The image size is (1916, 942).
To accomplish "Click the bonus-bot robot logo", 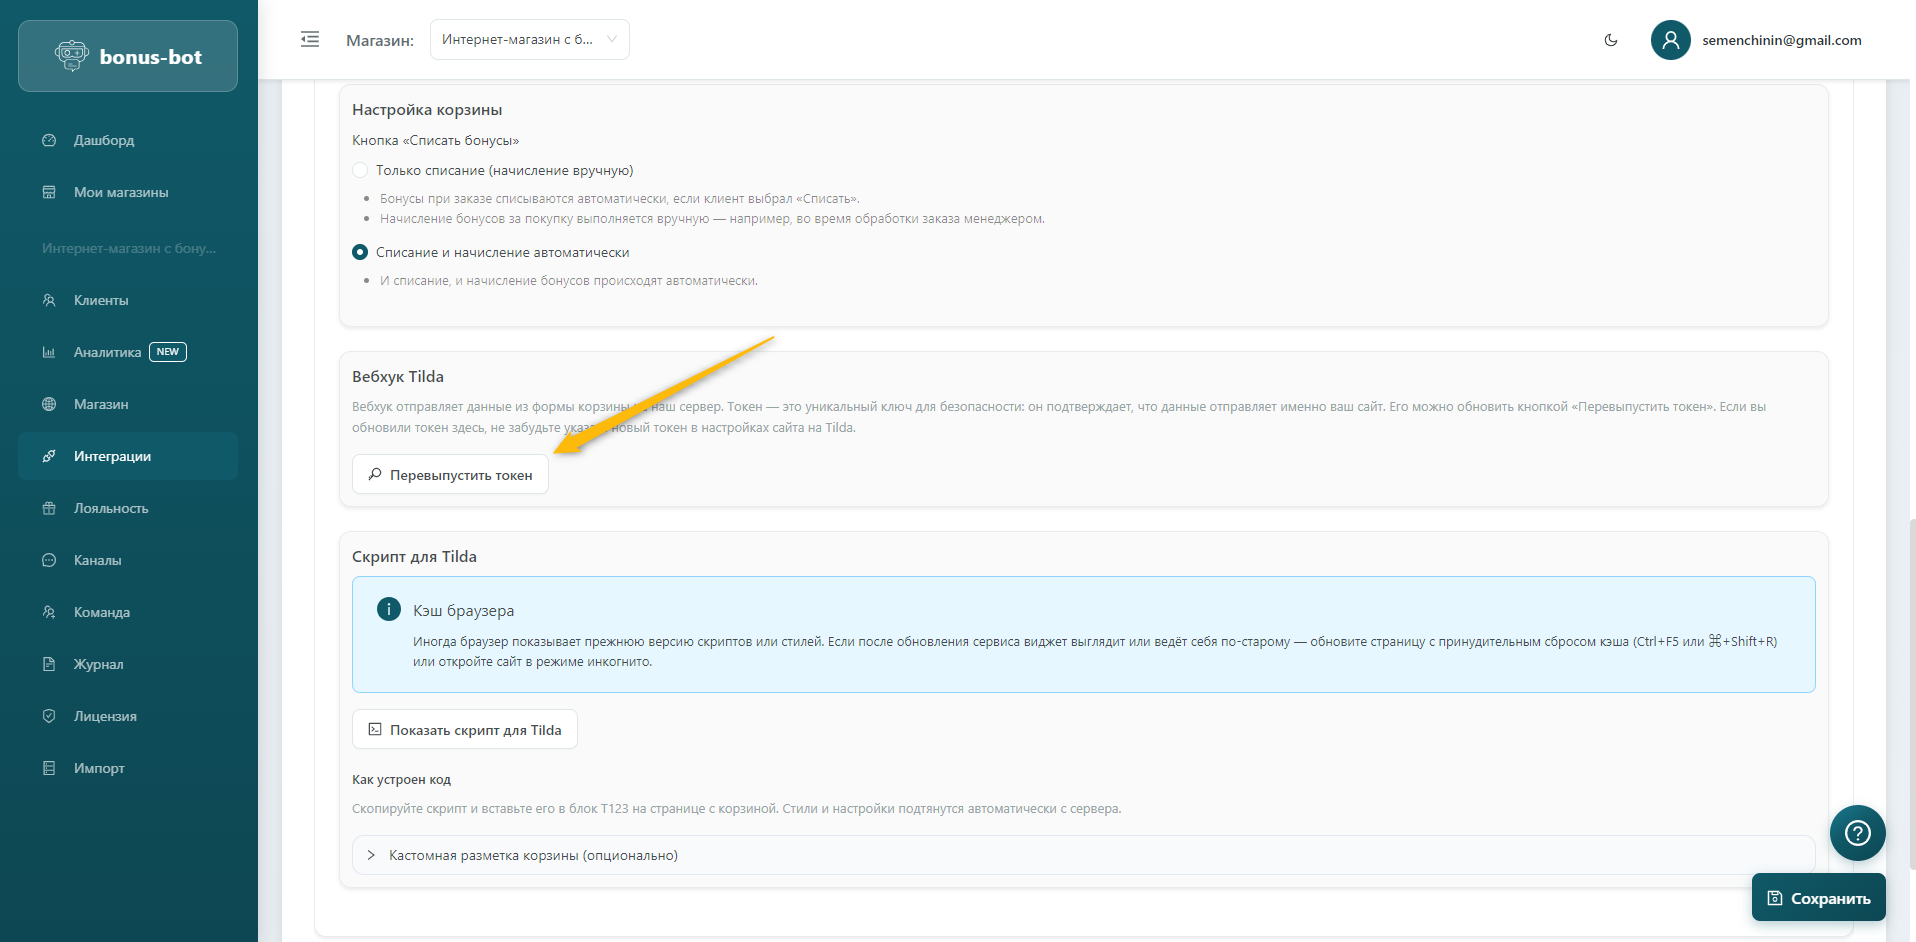I will (72, 56).
